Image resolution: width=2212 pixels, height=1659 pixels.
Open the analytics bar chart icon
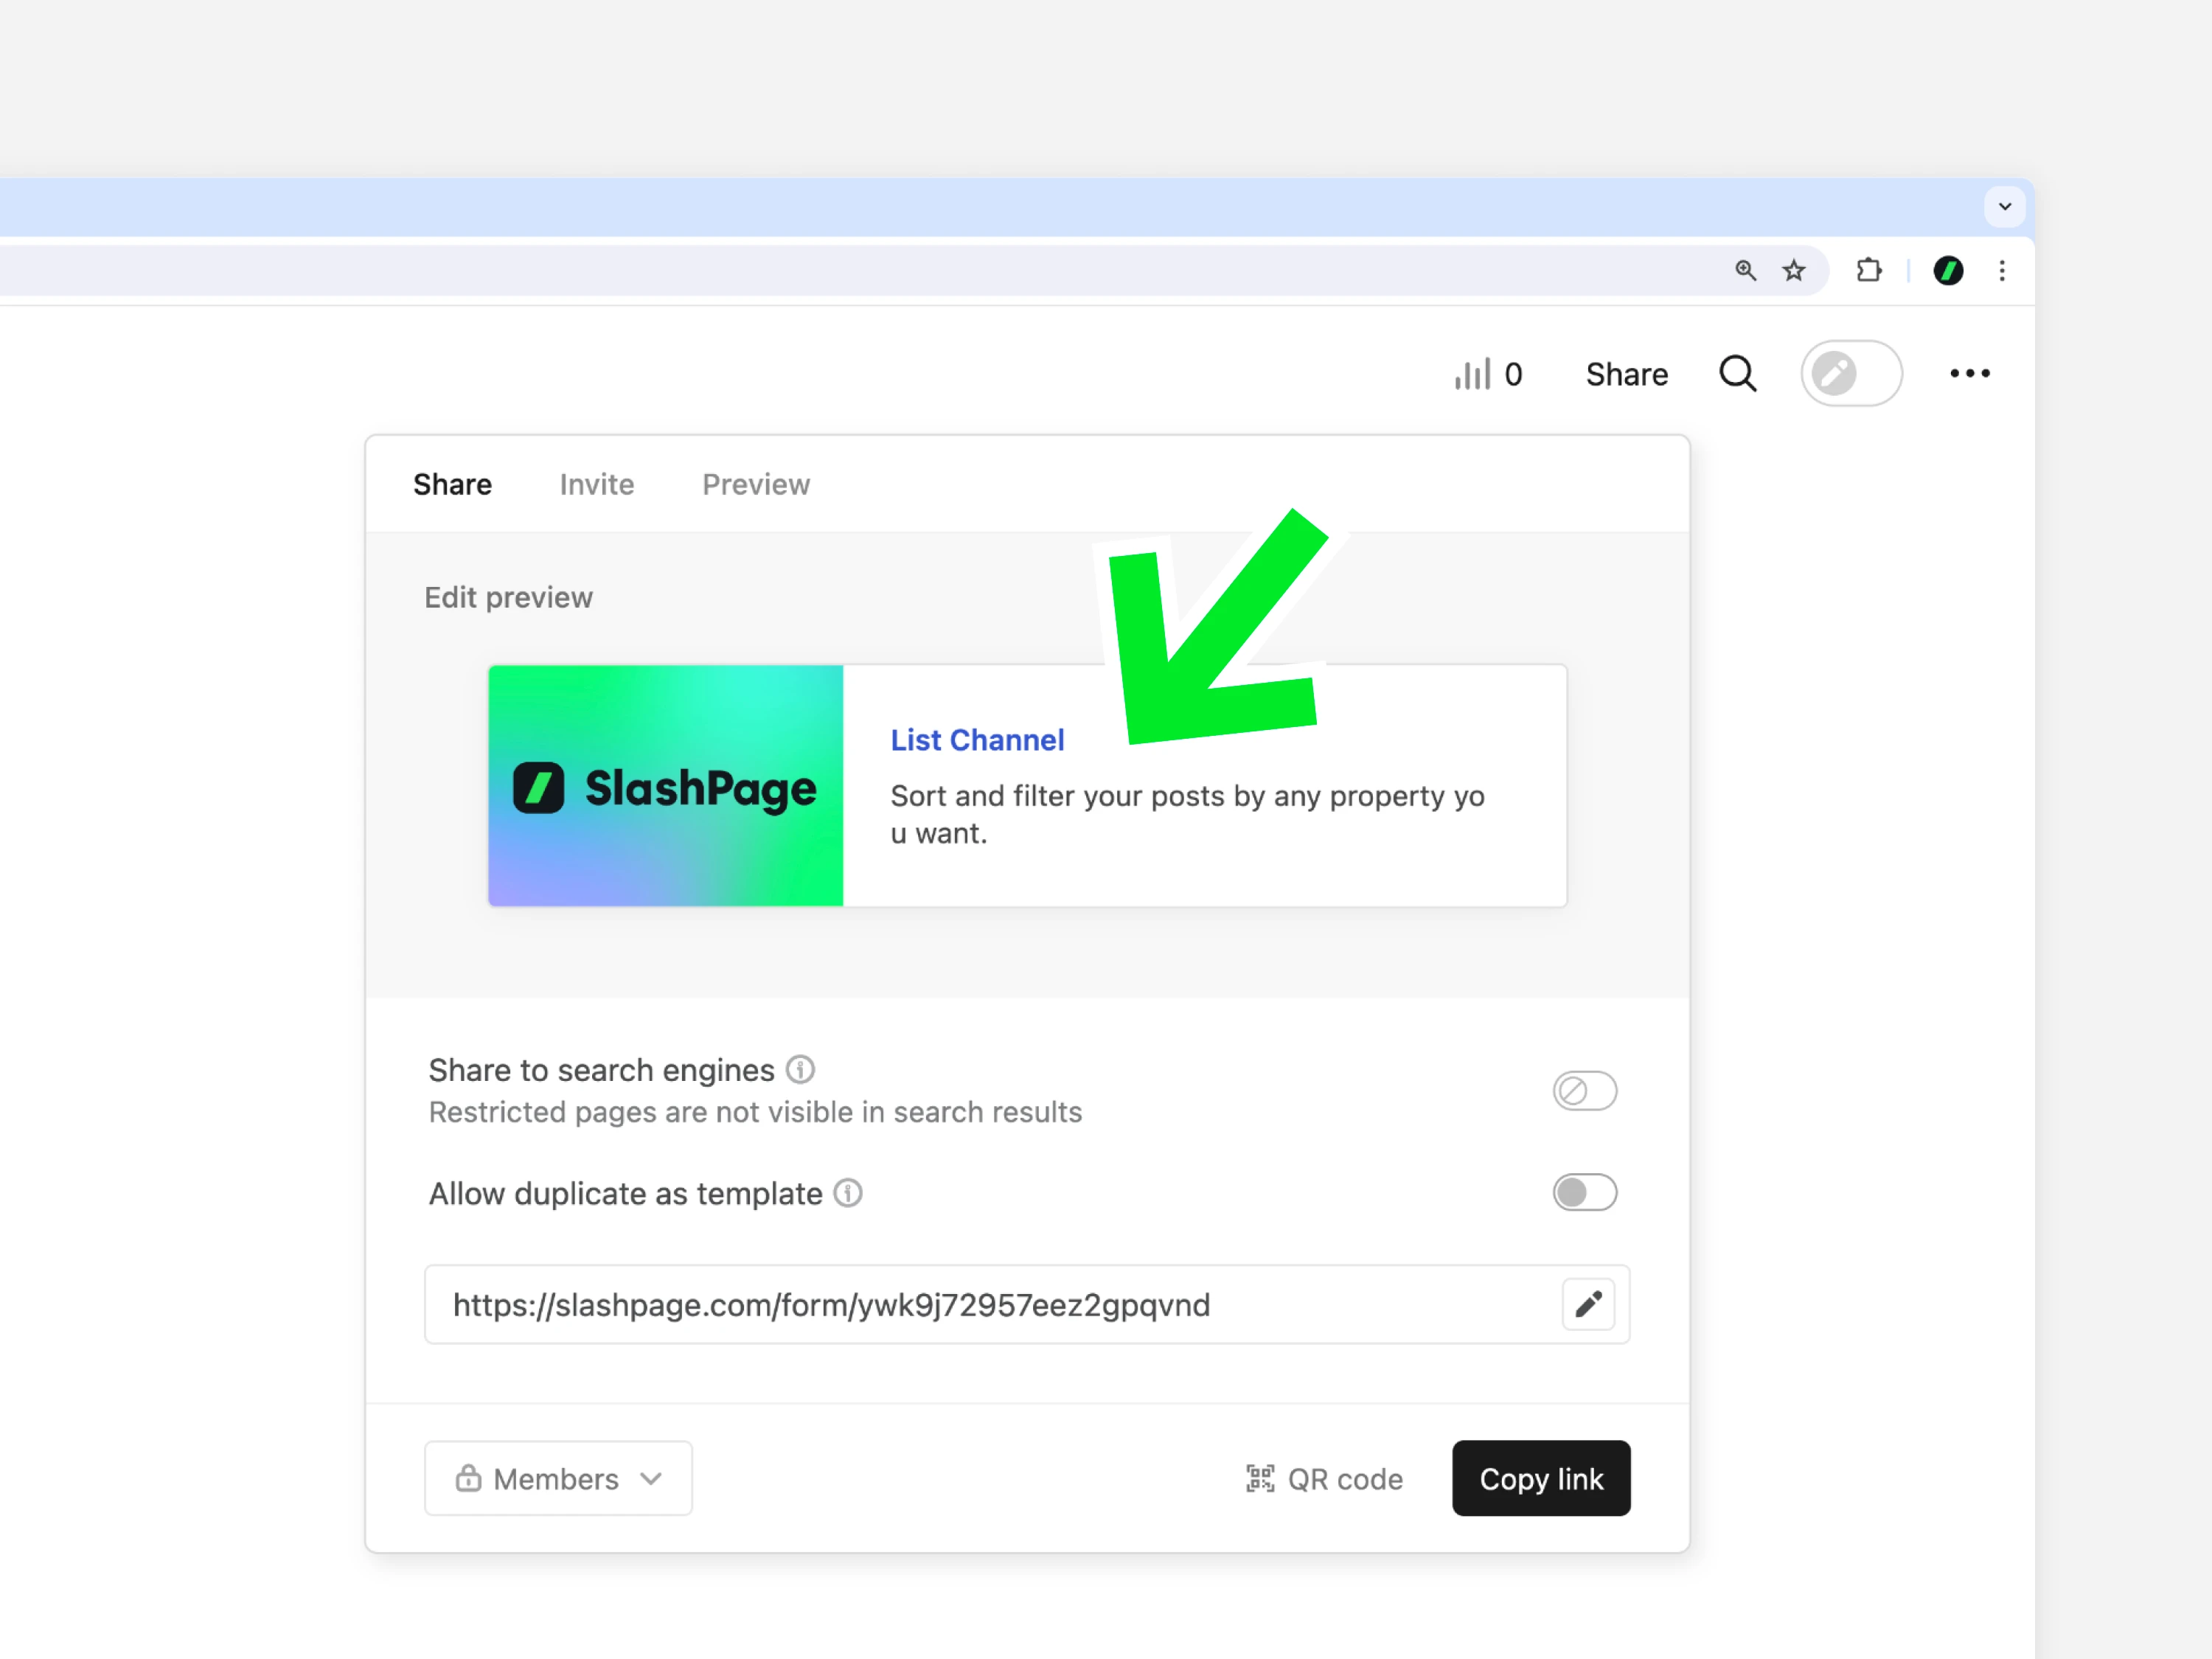[1472, 374]
